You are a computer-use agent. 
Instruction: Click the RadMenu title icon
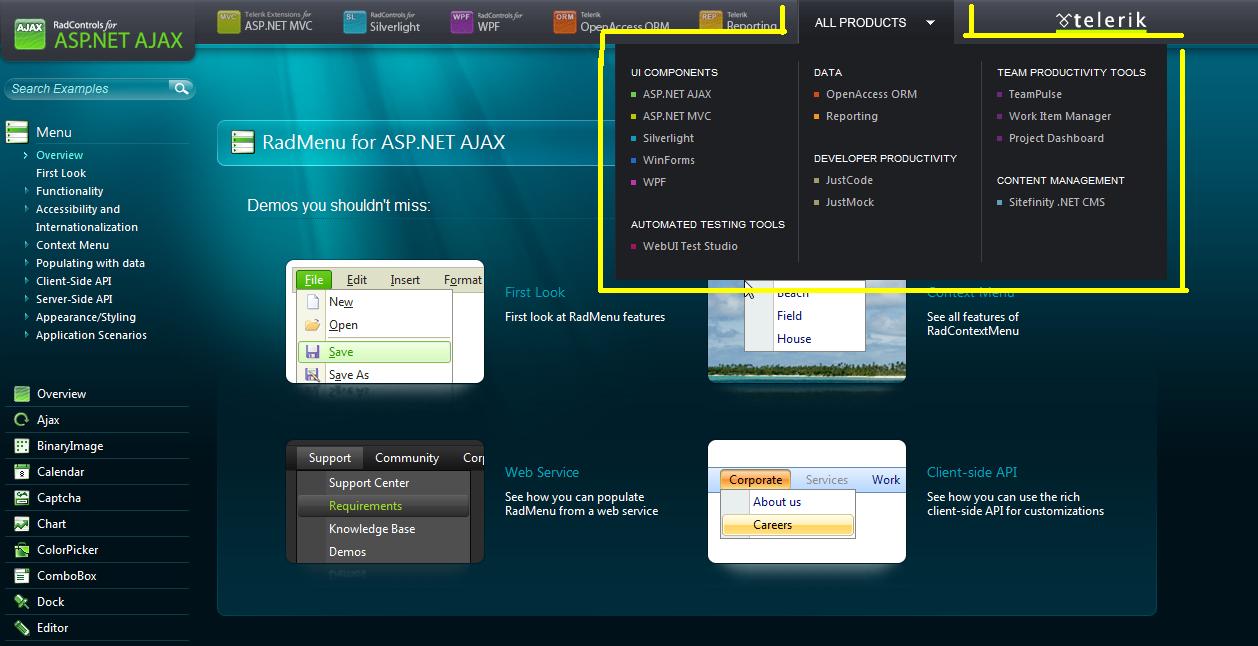[243, 142]
